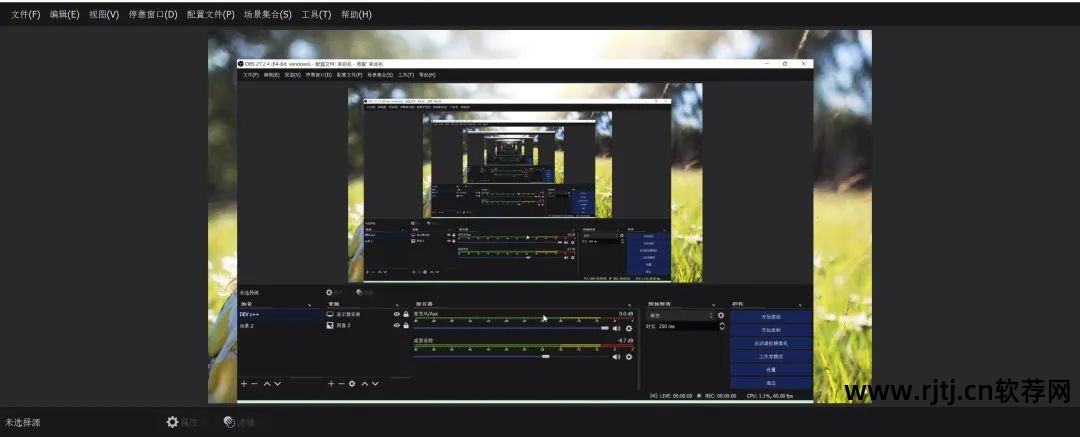Viewport: 1080px width, 437px height.
Task: Open the 工具(T) menu in top bar
Action: pyautogui.click(x=317, y=15)
